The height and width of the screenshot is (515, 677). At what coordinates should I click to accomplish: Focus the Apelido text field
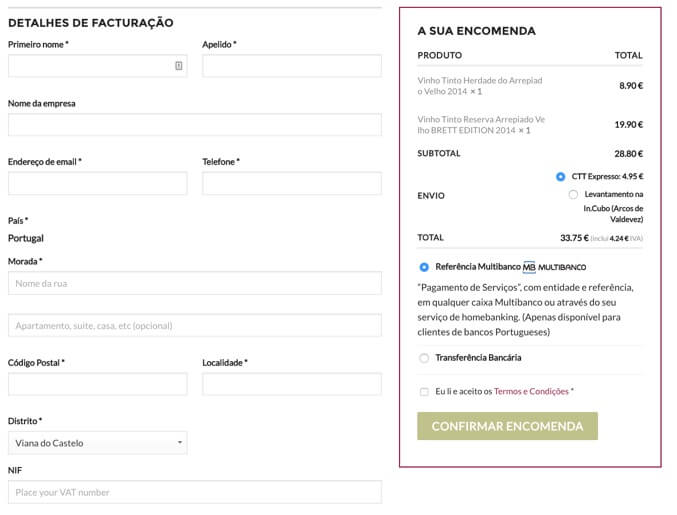(291, 66)
